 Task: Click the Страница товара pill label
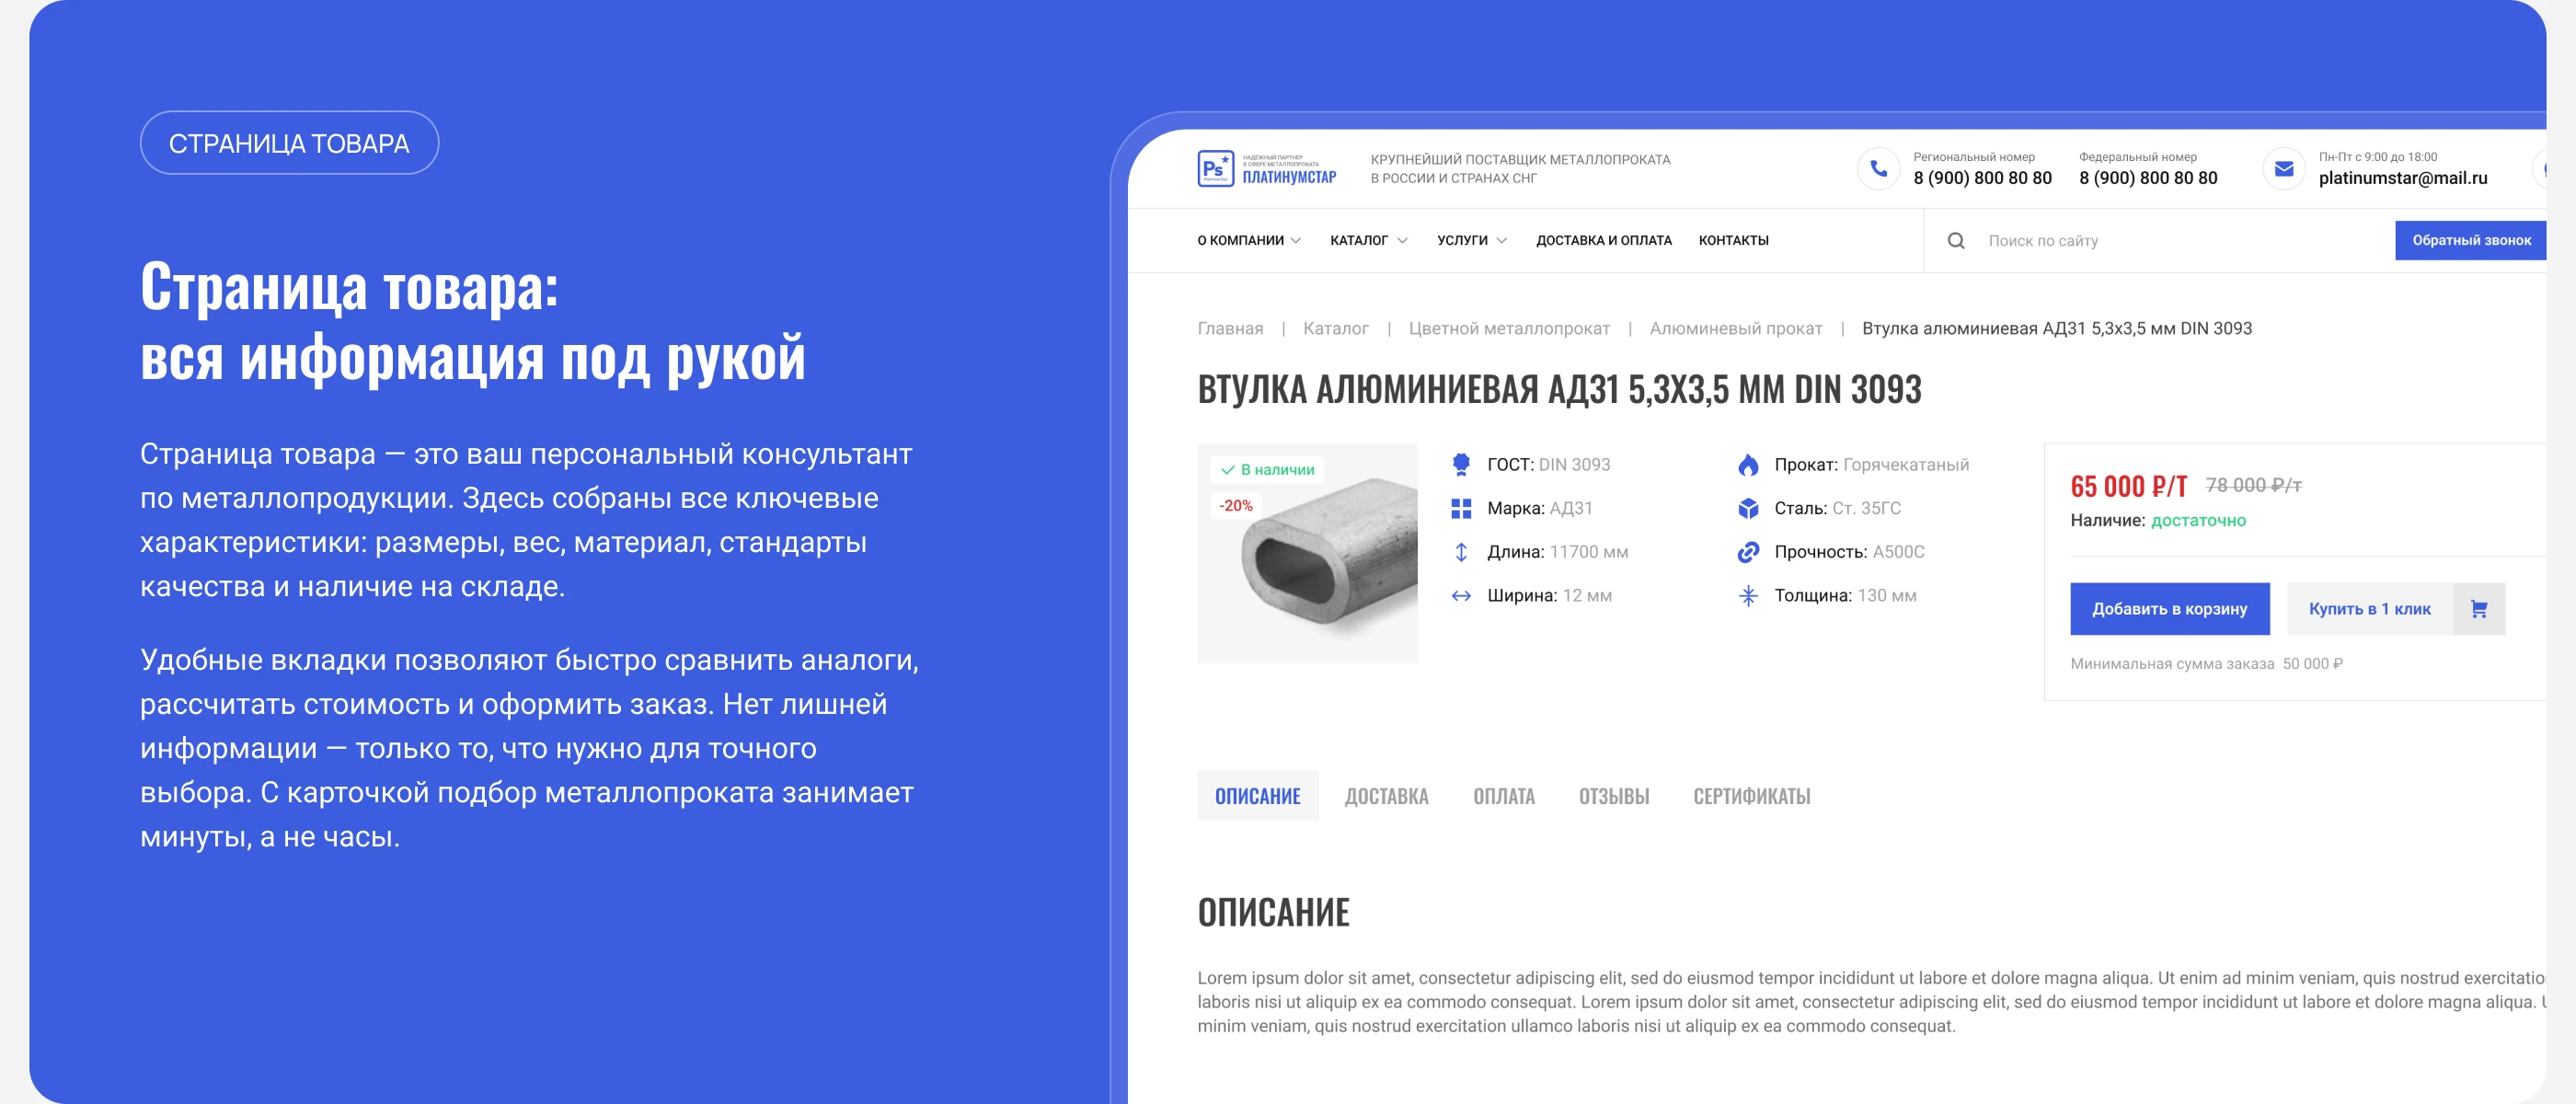tap(289, 143)
